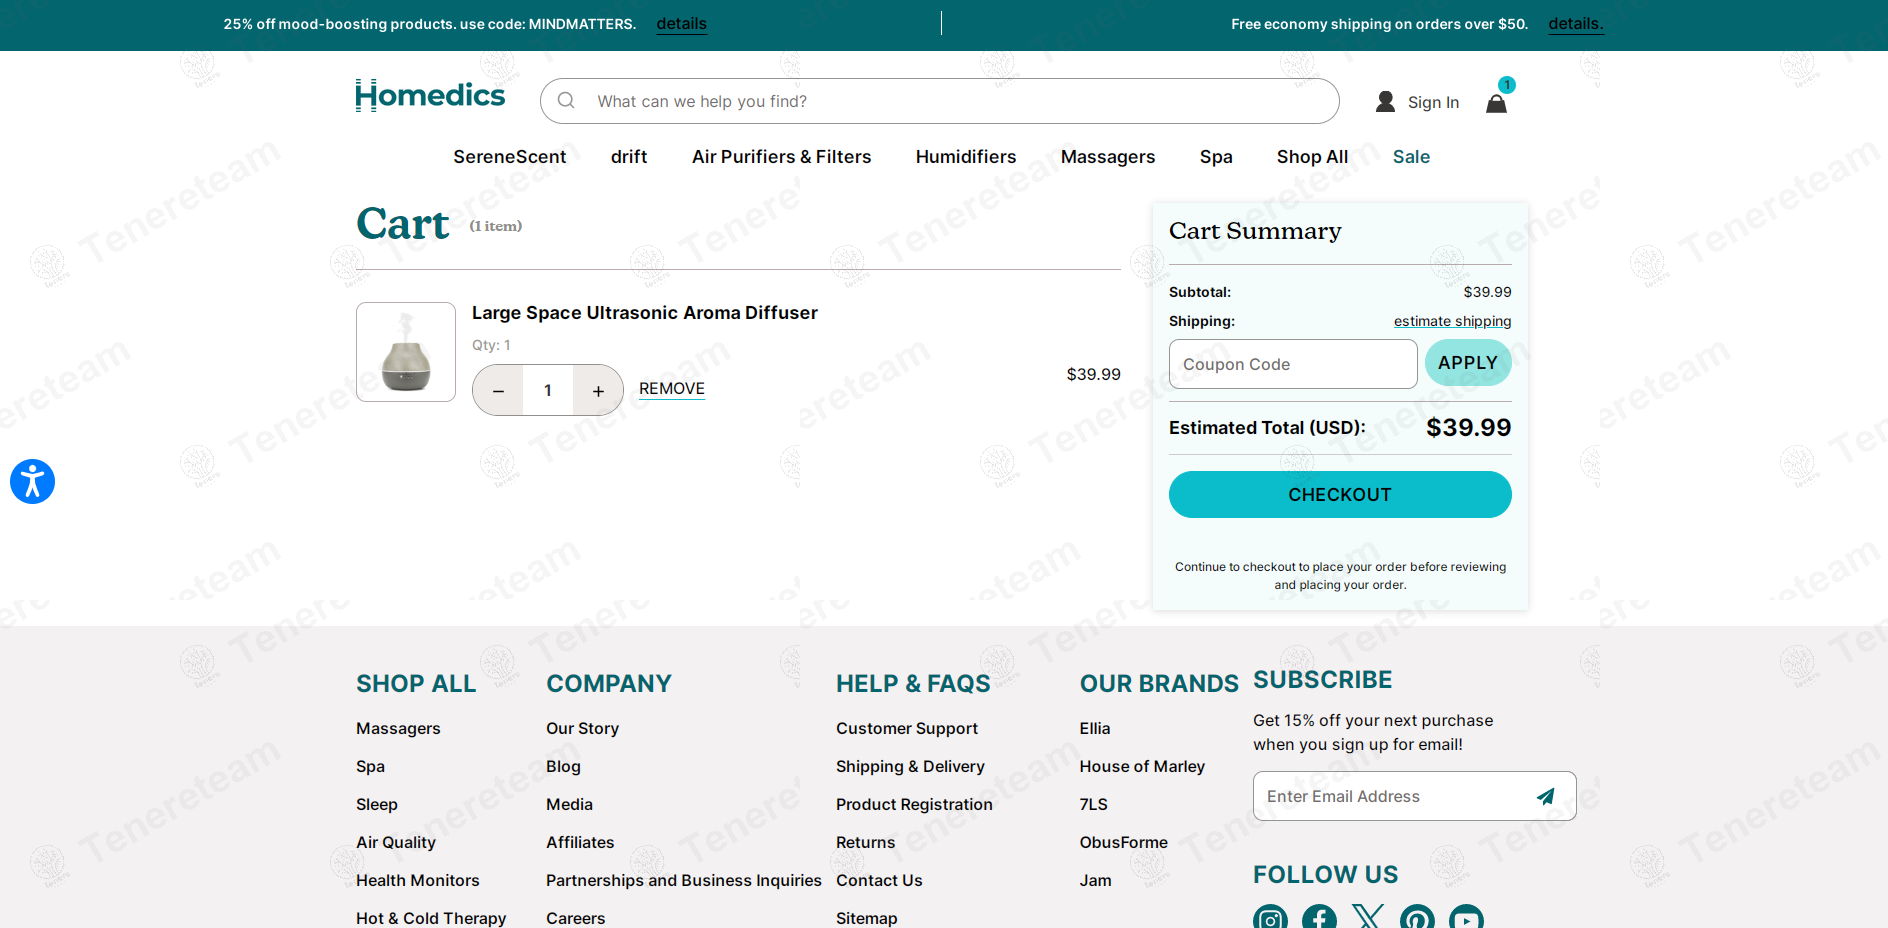Click Sign In text link
The width and height of the screenshot is (1888, 928).
point(1433,102)
